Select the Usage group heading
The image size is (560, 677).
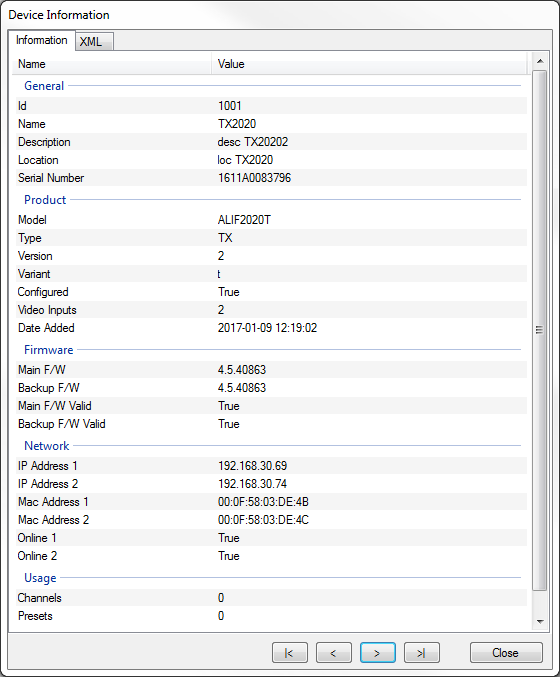(x=40, y=578)
